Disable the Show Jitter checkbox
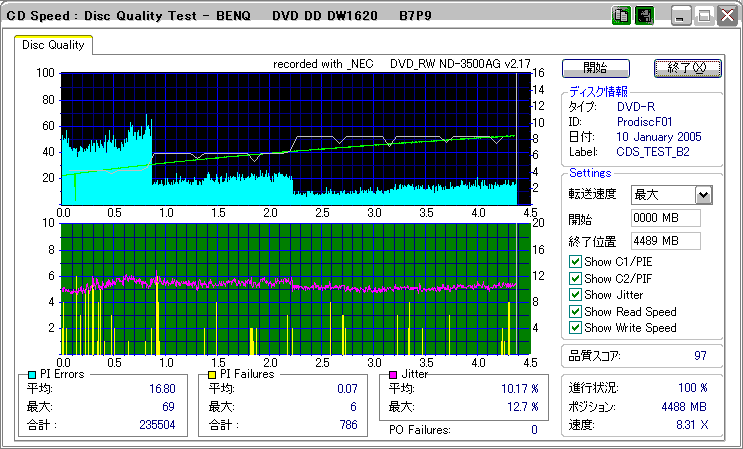The width and height of the screenshot is (743, 449). pyautogui.click(x=575, y=295)
